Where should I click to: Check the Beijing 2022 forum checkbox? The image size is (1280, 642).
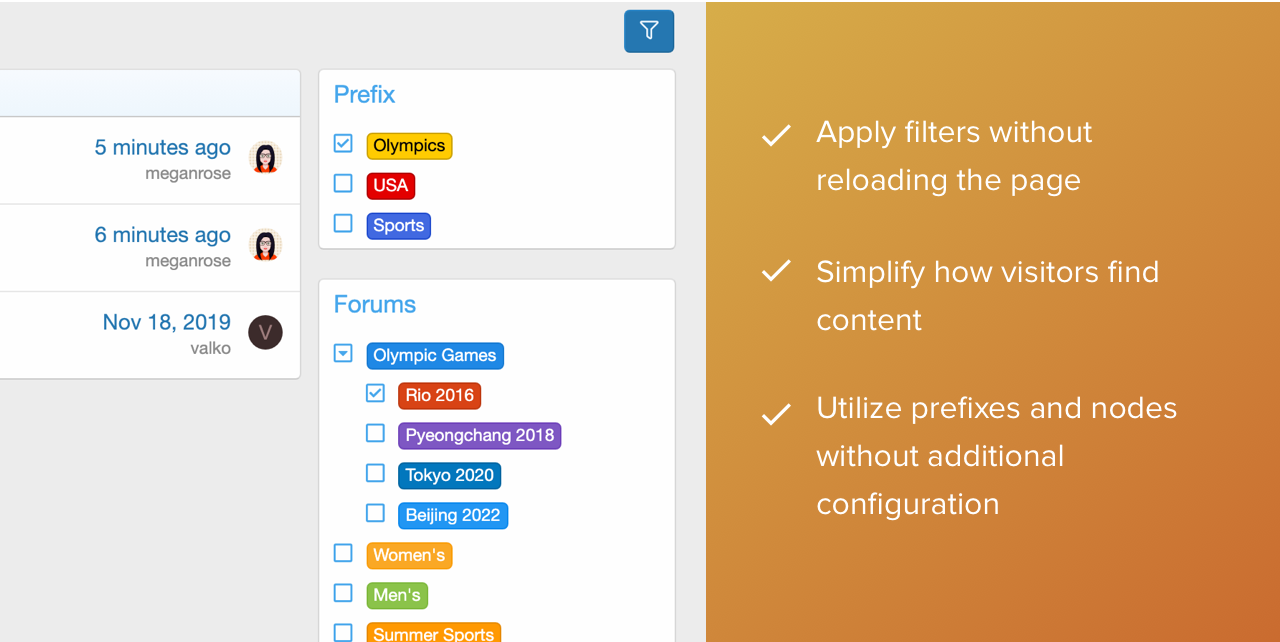pyautogui.click(x=375, y=514)
